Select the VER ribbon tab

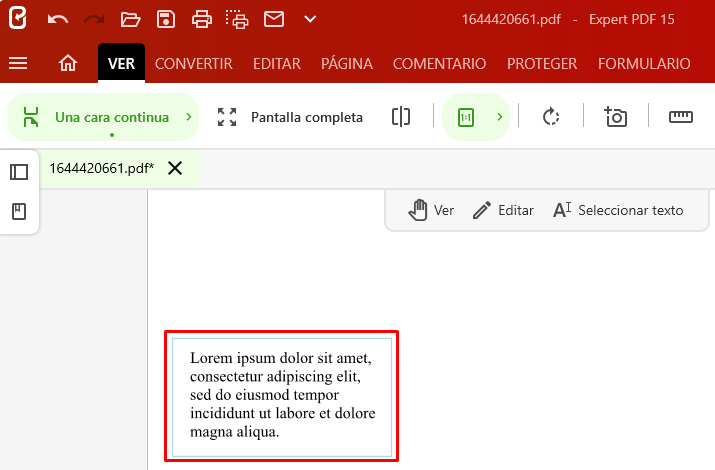(x=121, y=63)
